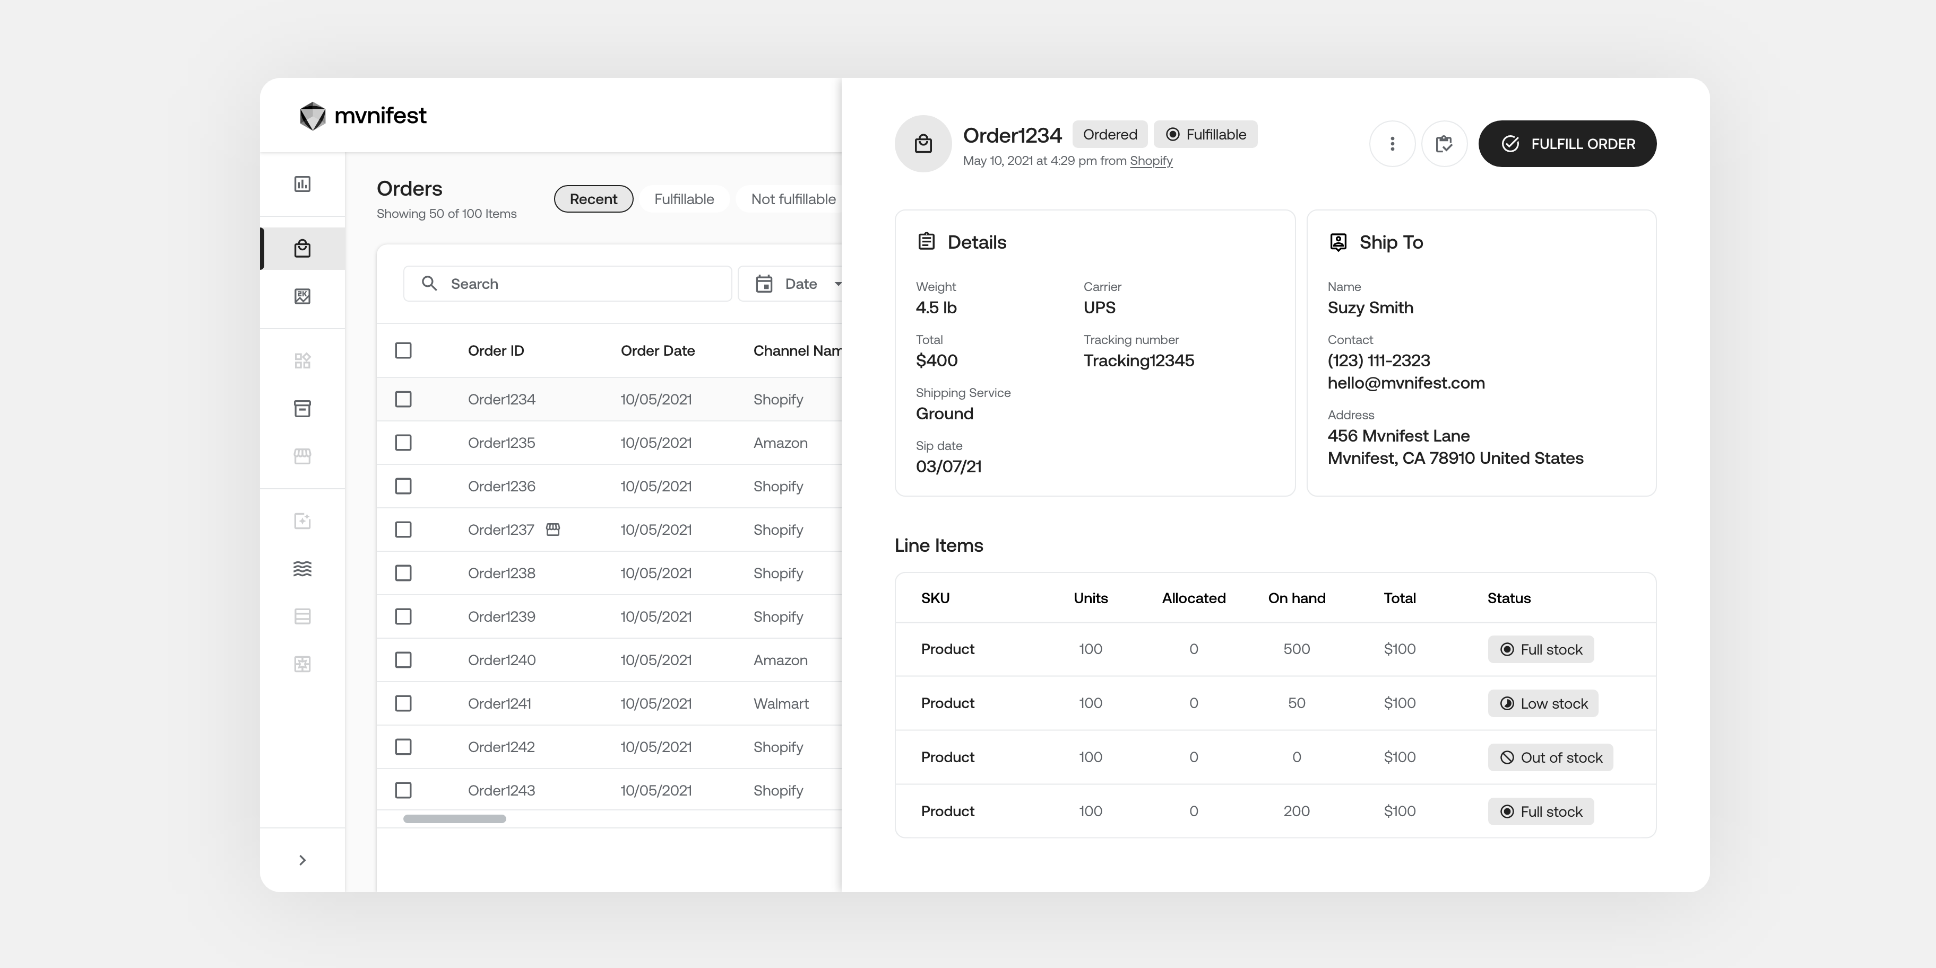Image resolution: width=1936 pixels, height=968 pixels.
Task: Switch to the Fulfillable filter tab
Action: click(684, 199)
